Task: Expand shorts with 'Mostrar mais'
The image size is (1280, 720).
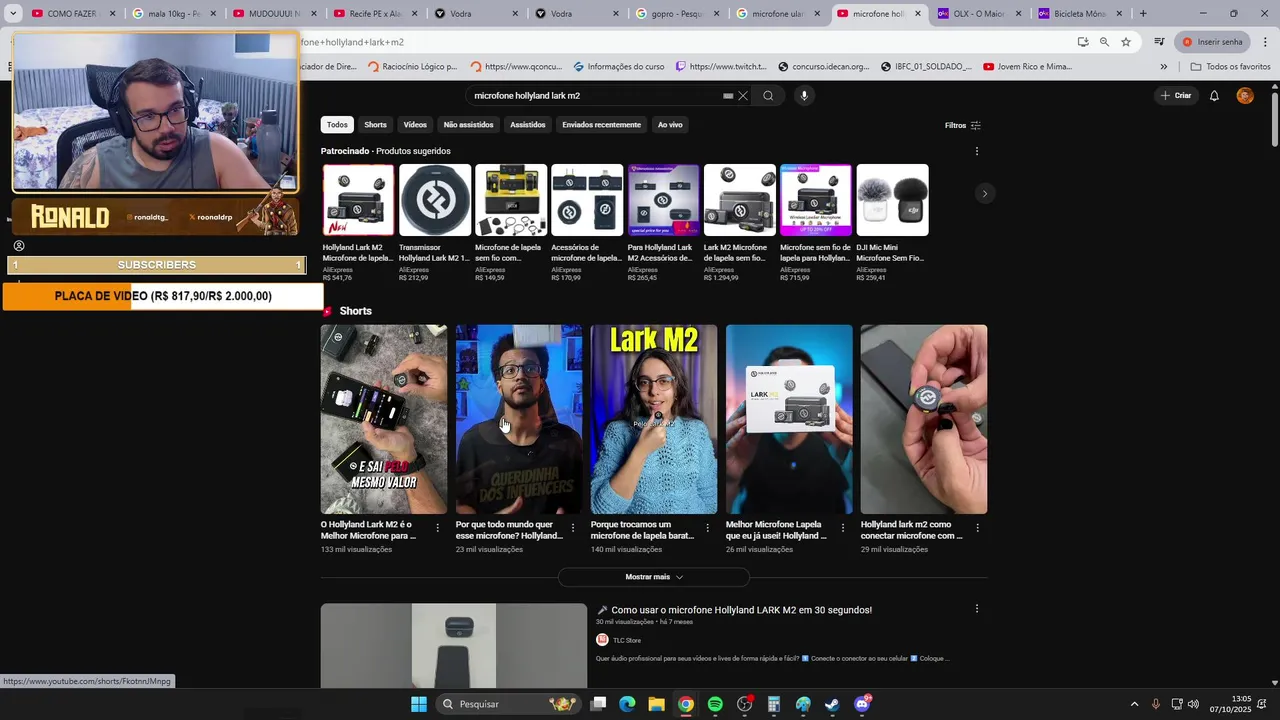Action: coord(654,577)
